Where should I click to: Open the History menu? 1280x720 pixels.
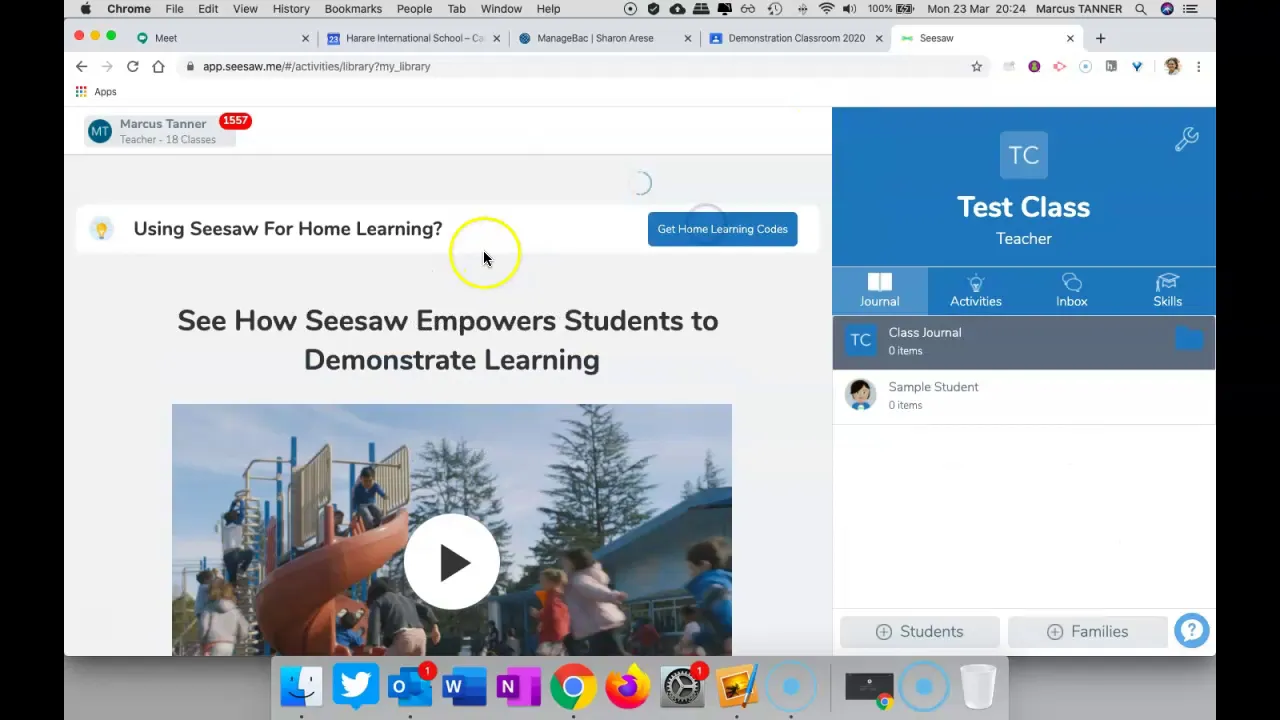click(x=291, y=9)
